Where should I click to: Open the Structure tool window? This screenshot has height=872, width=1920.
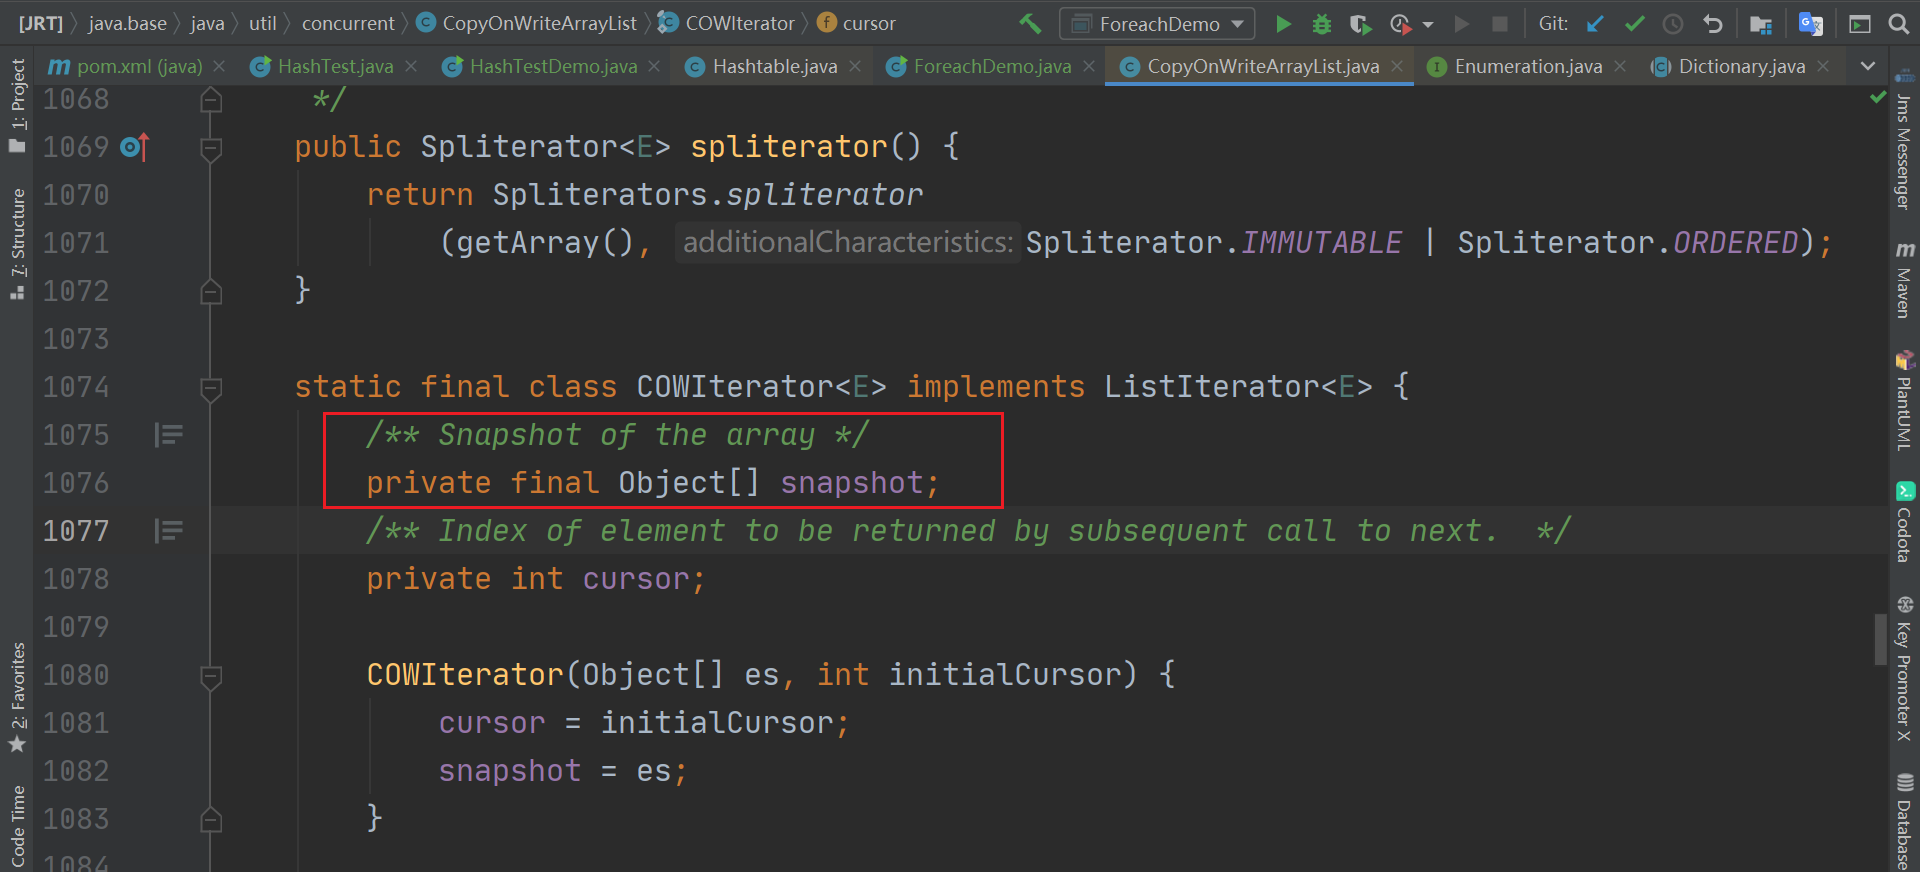click(17, 244)
